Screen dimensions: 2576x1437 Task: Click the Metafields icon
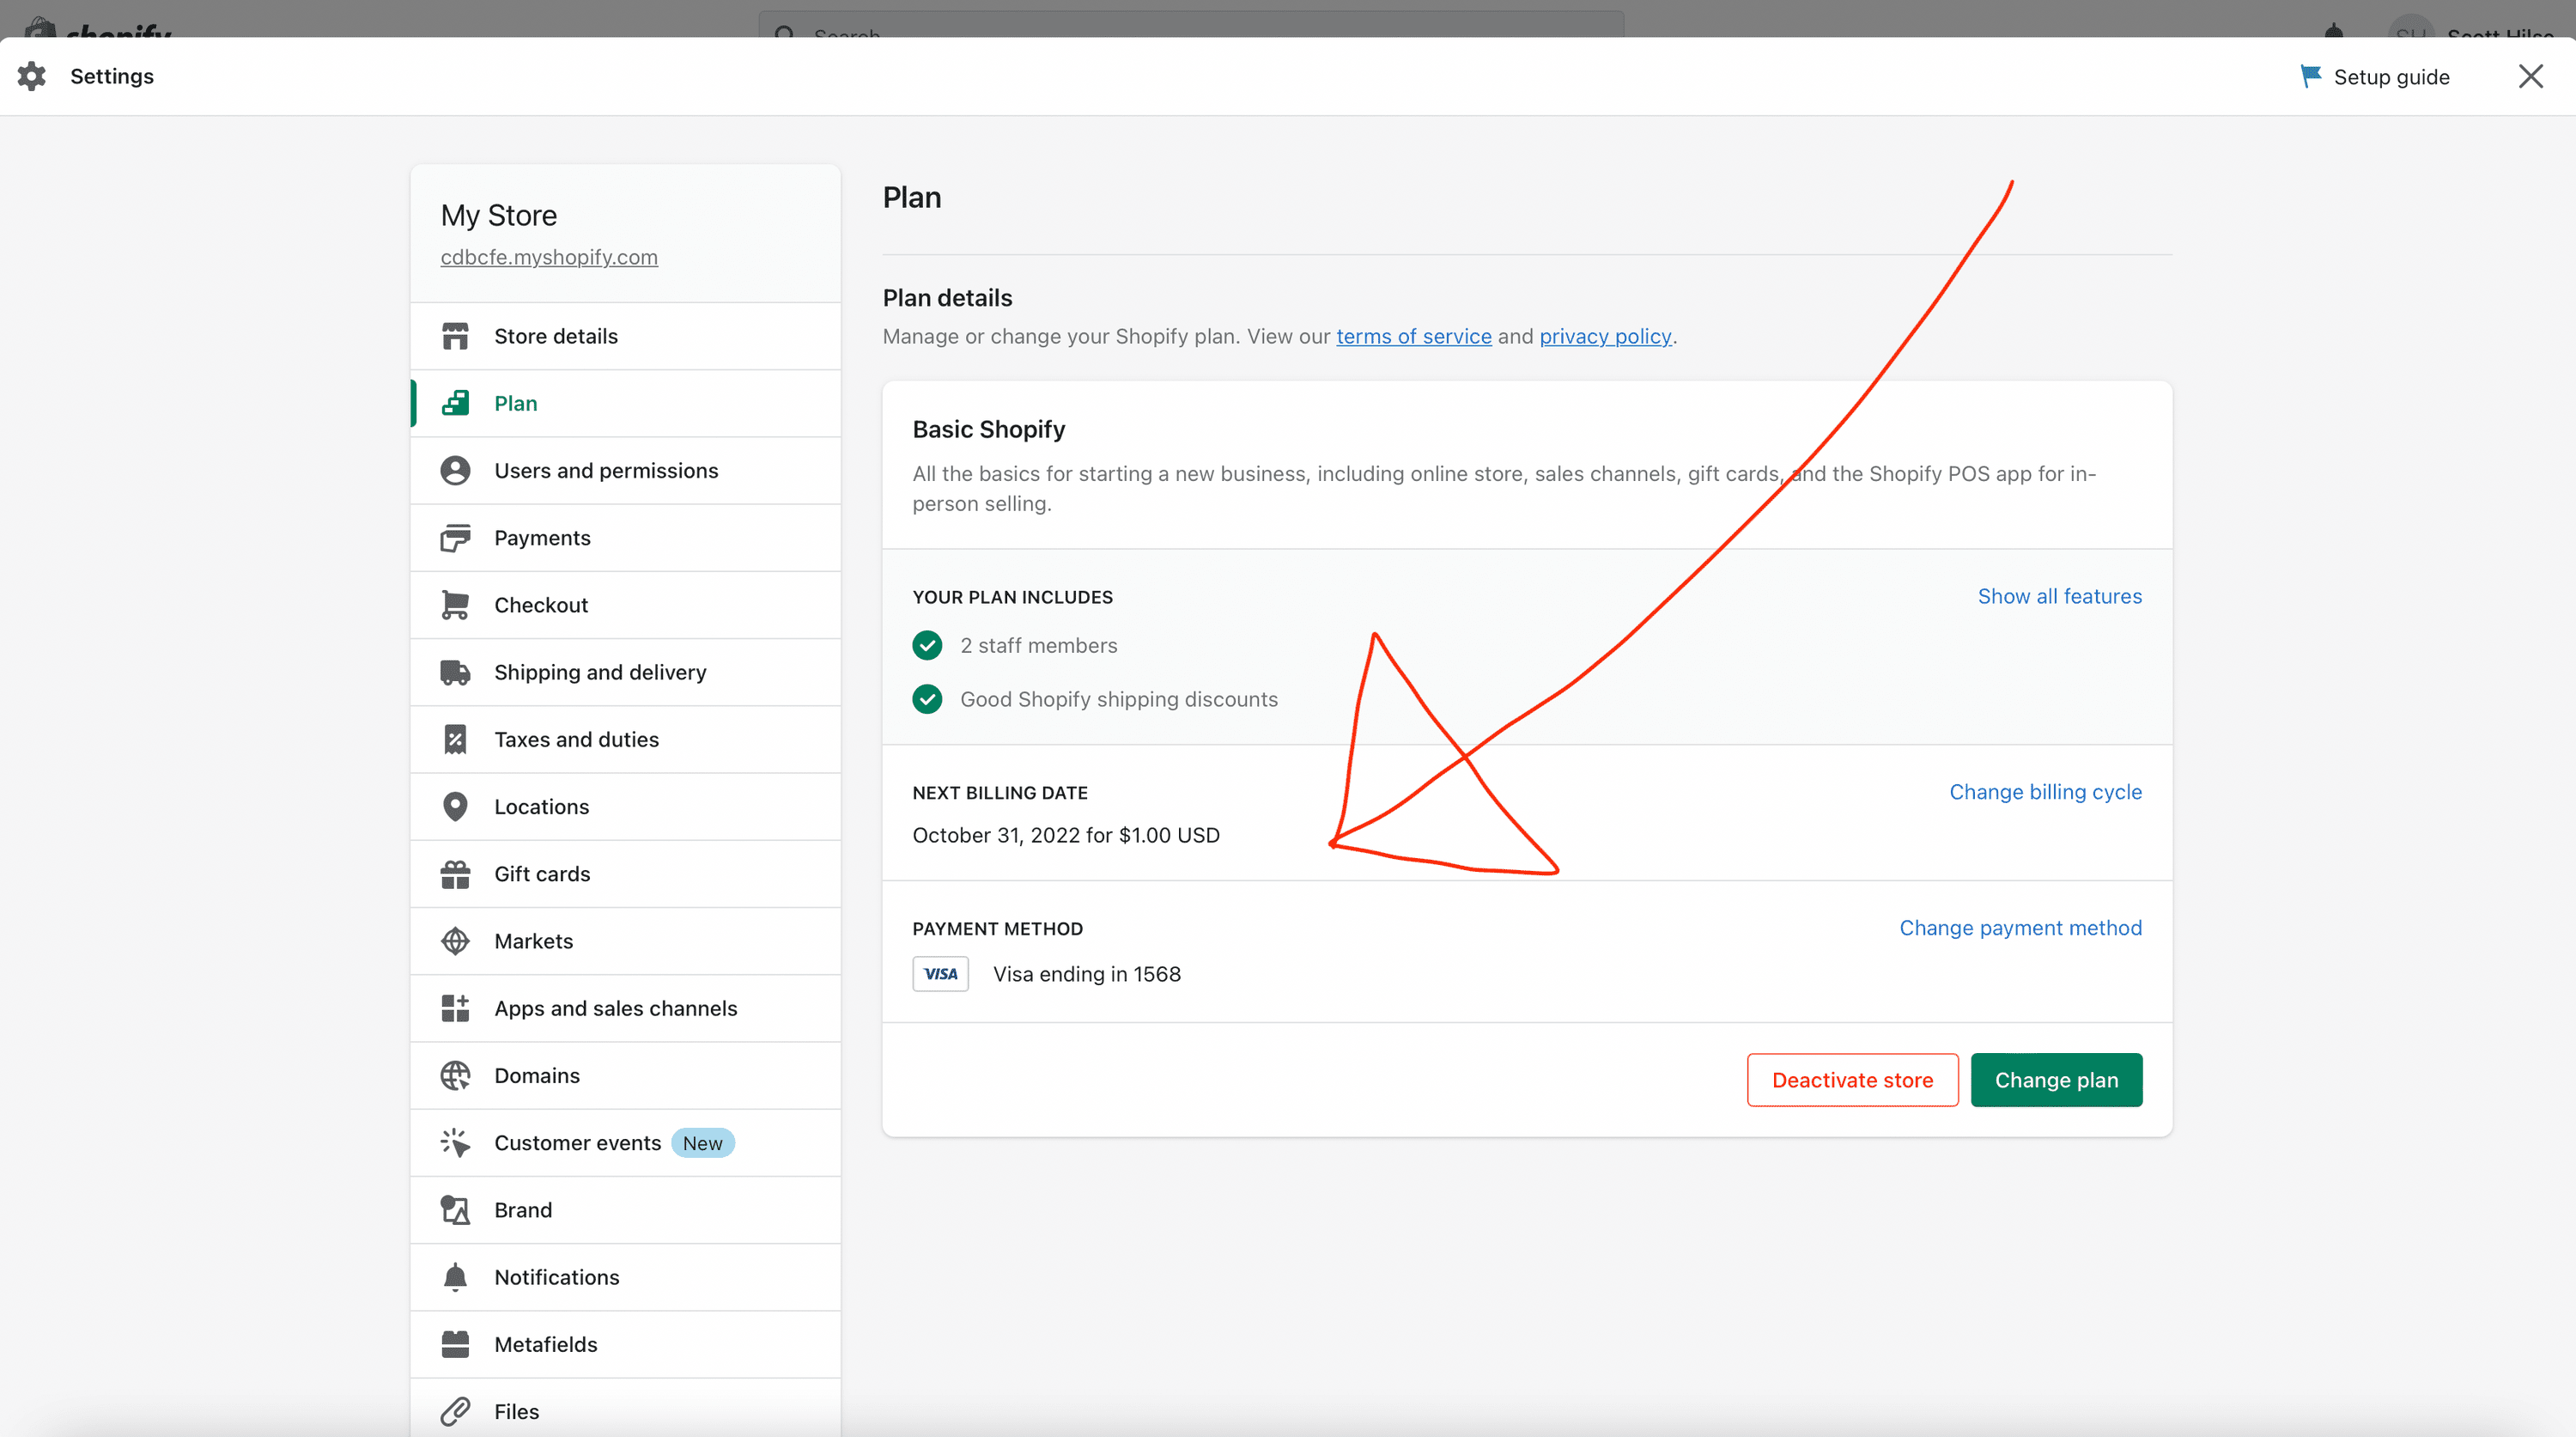point(455,1344)
